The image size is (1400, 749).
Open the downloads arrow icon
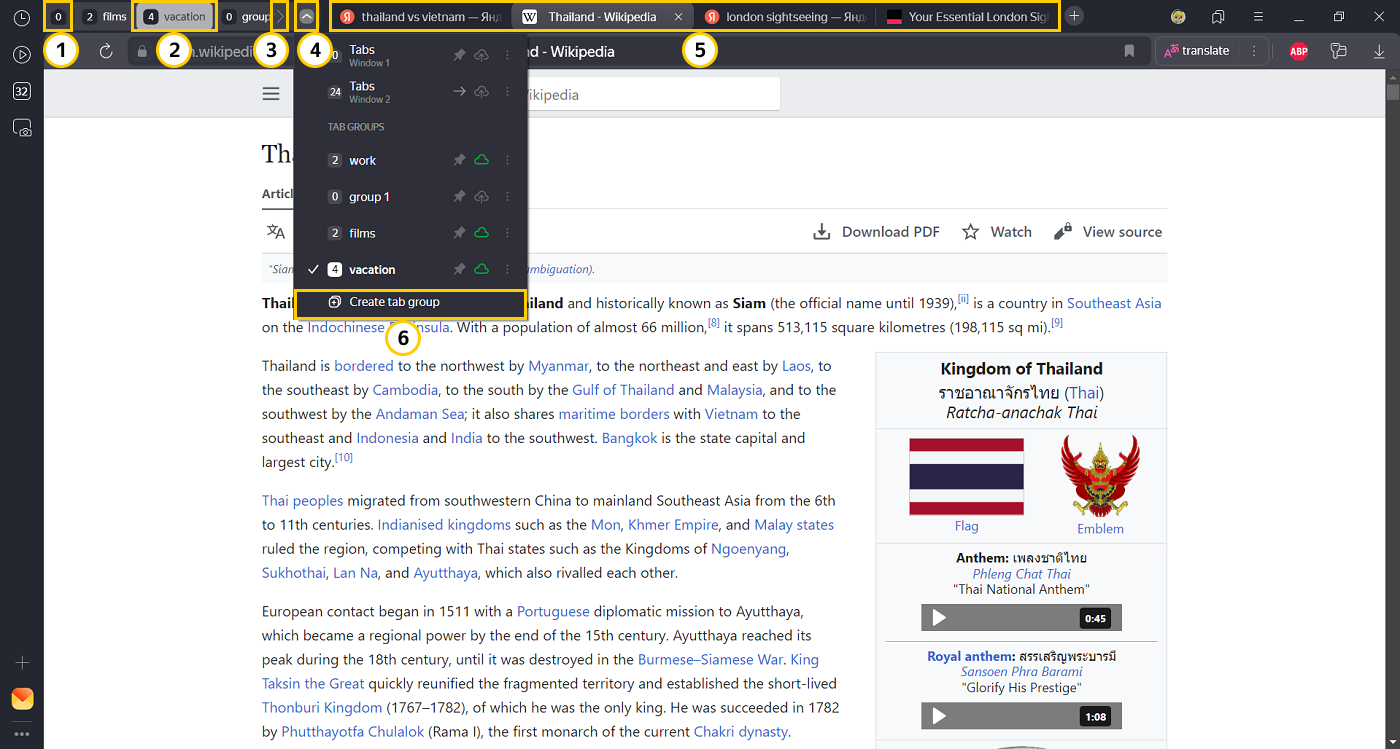(x=1379, y=52)
